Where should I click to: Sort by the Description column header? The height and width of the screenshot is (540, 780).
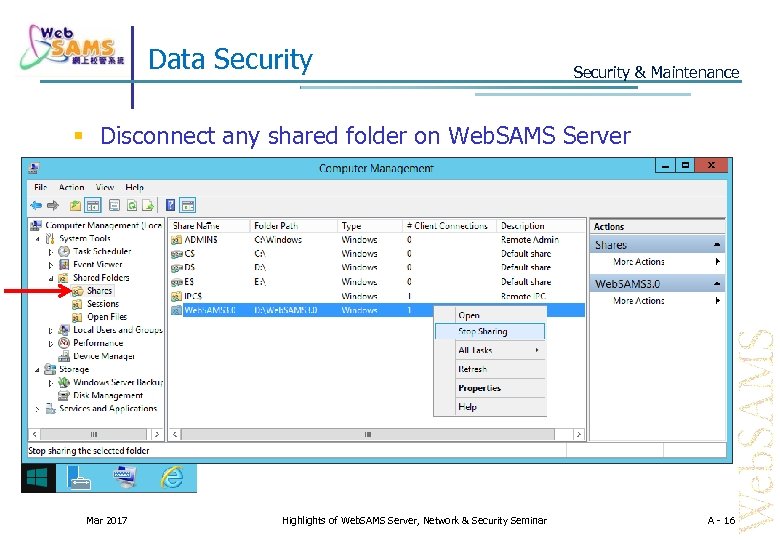(x=541, y=226)
